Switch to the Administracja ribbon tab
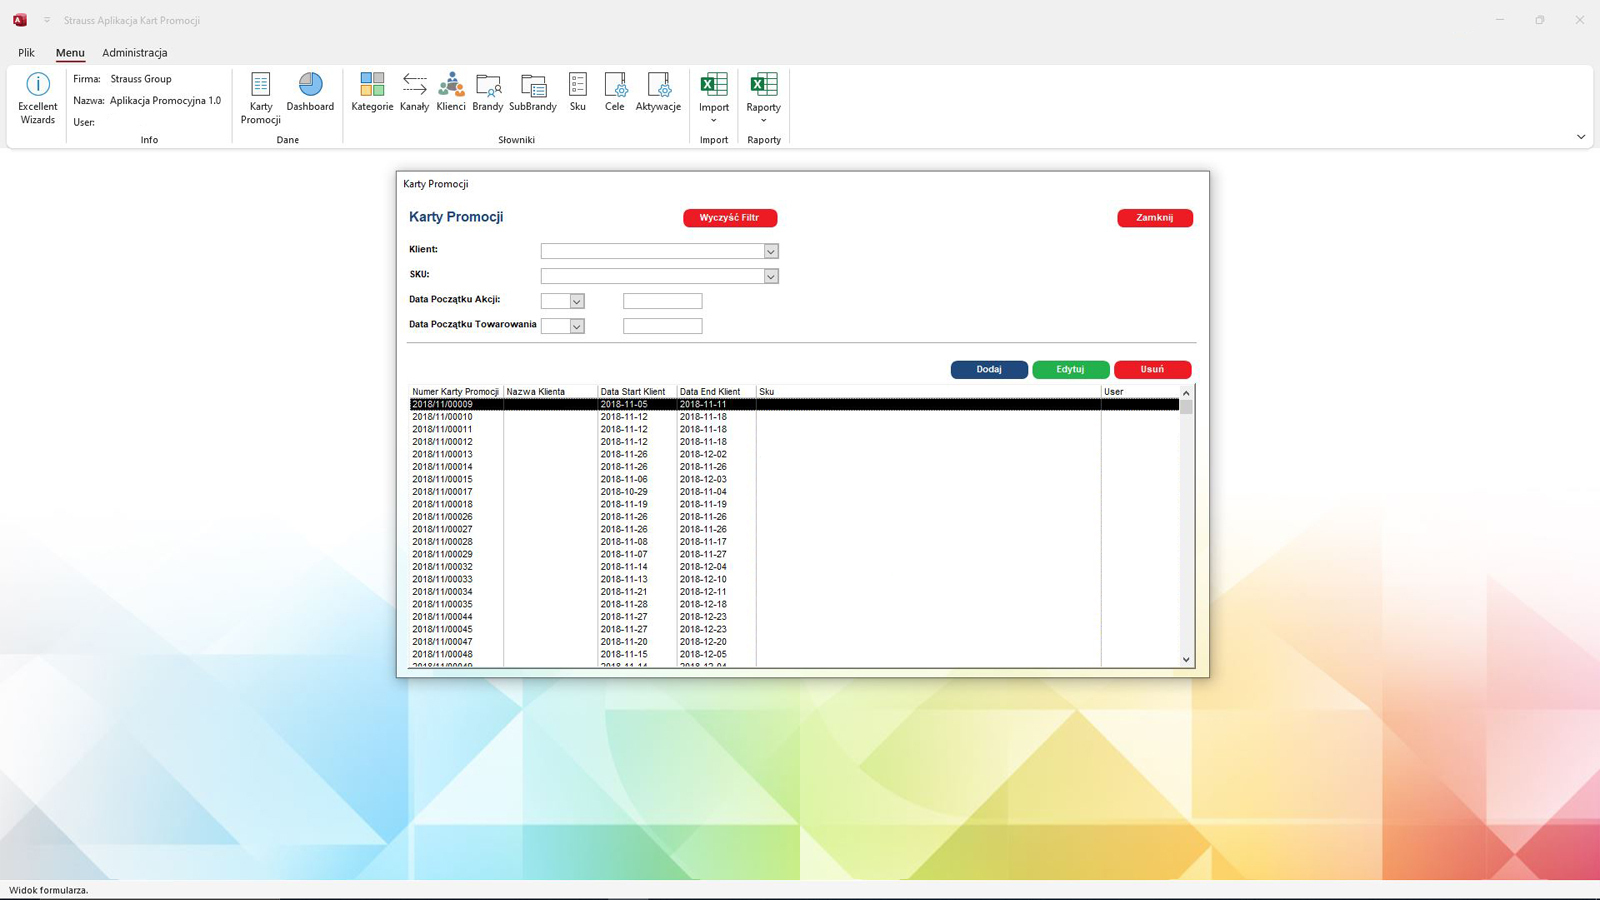This screenshot has width=1600, height=900. tap(134, 53)
